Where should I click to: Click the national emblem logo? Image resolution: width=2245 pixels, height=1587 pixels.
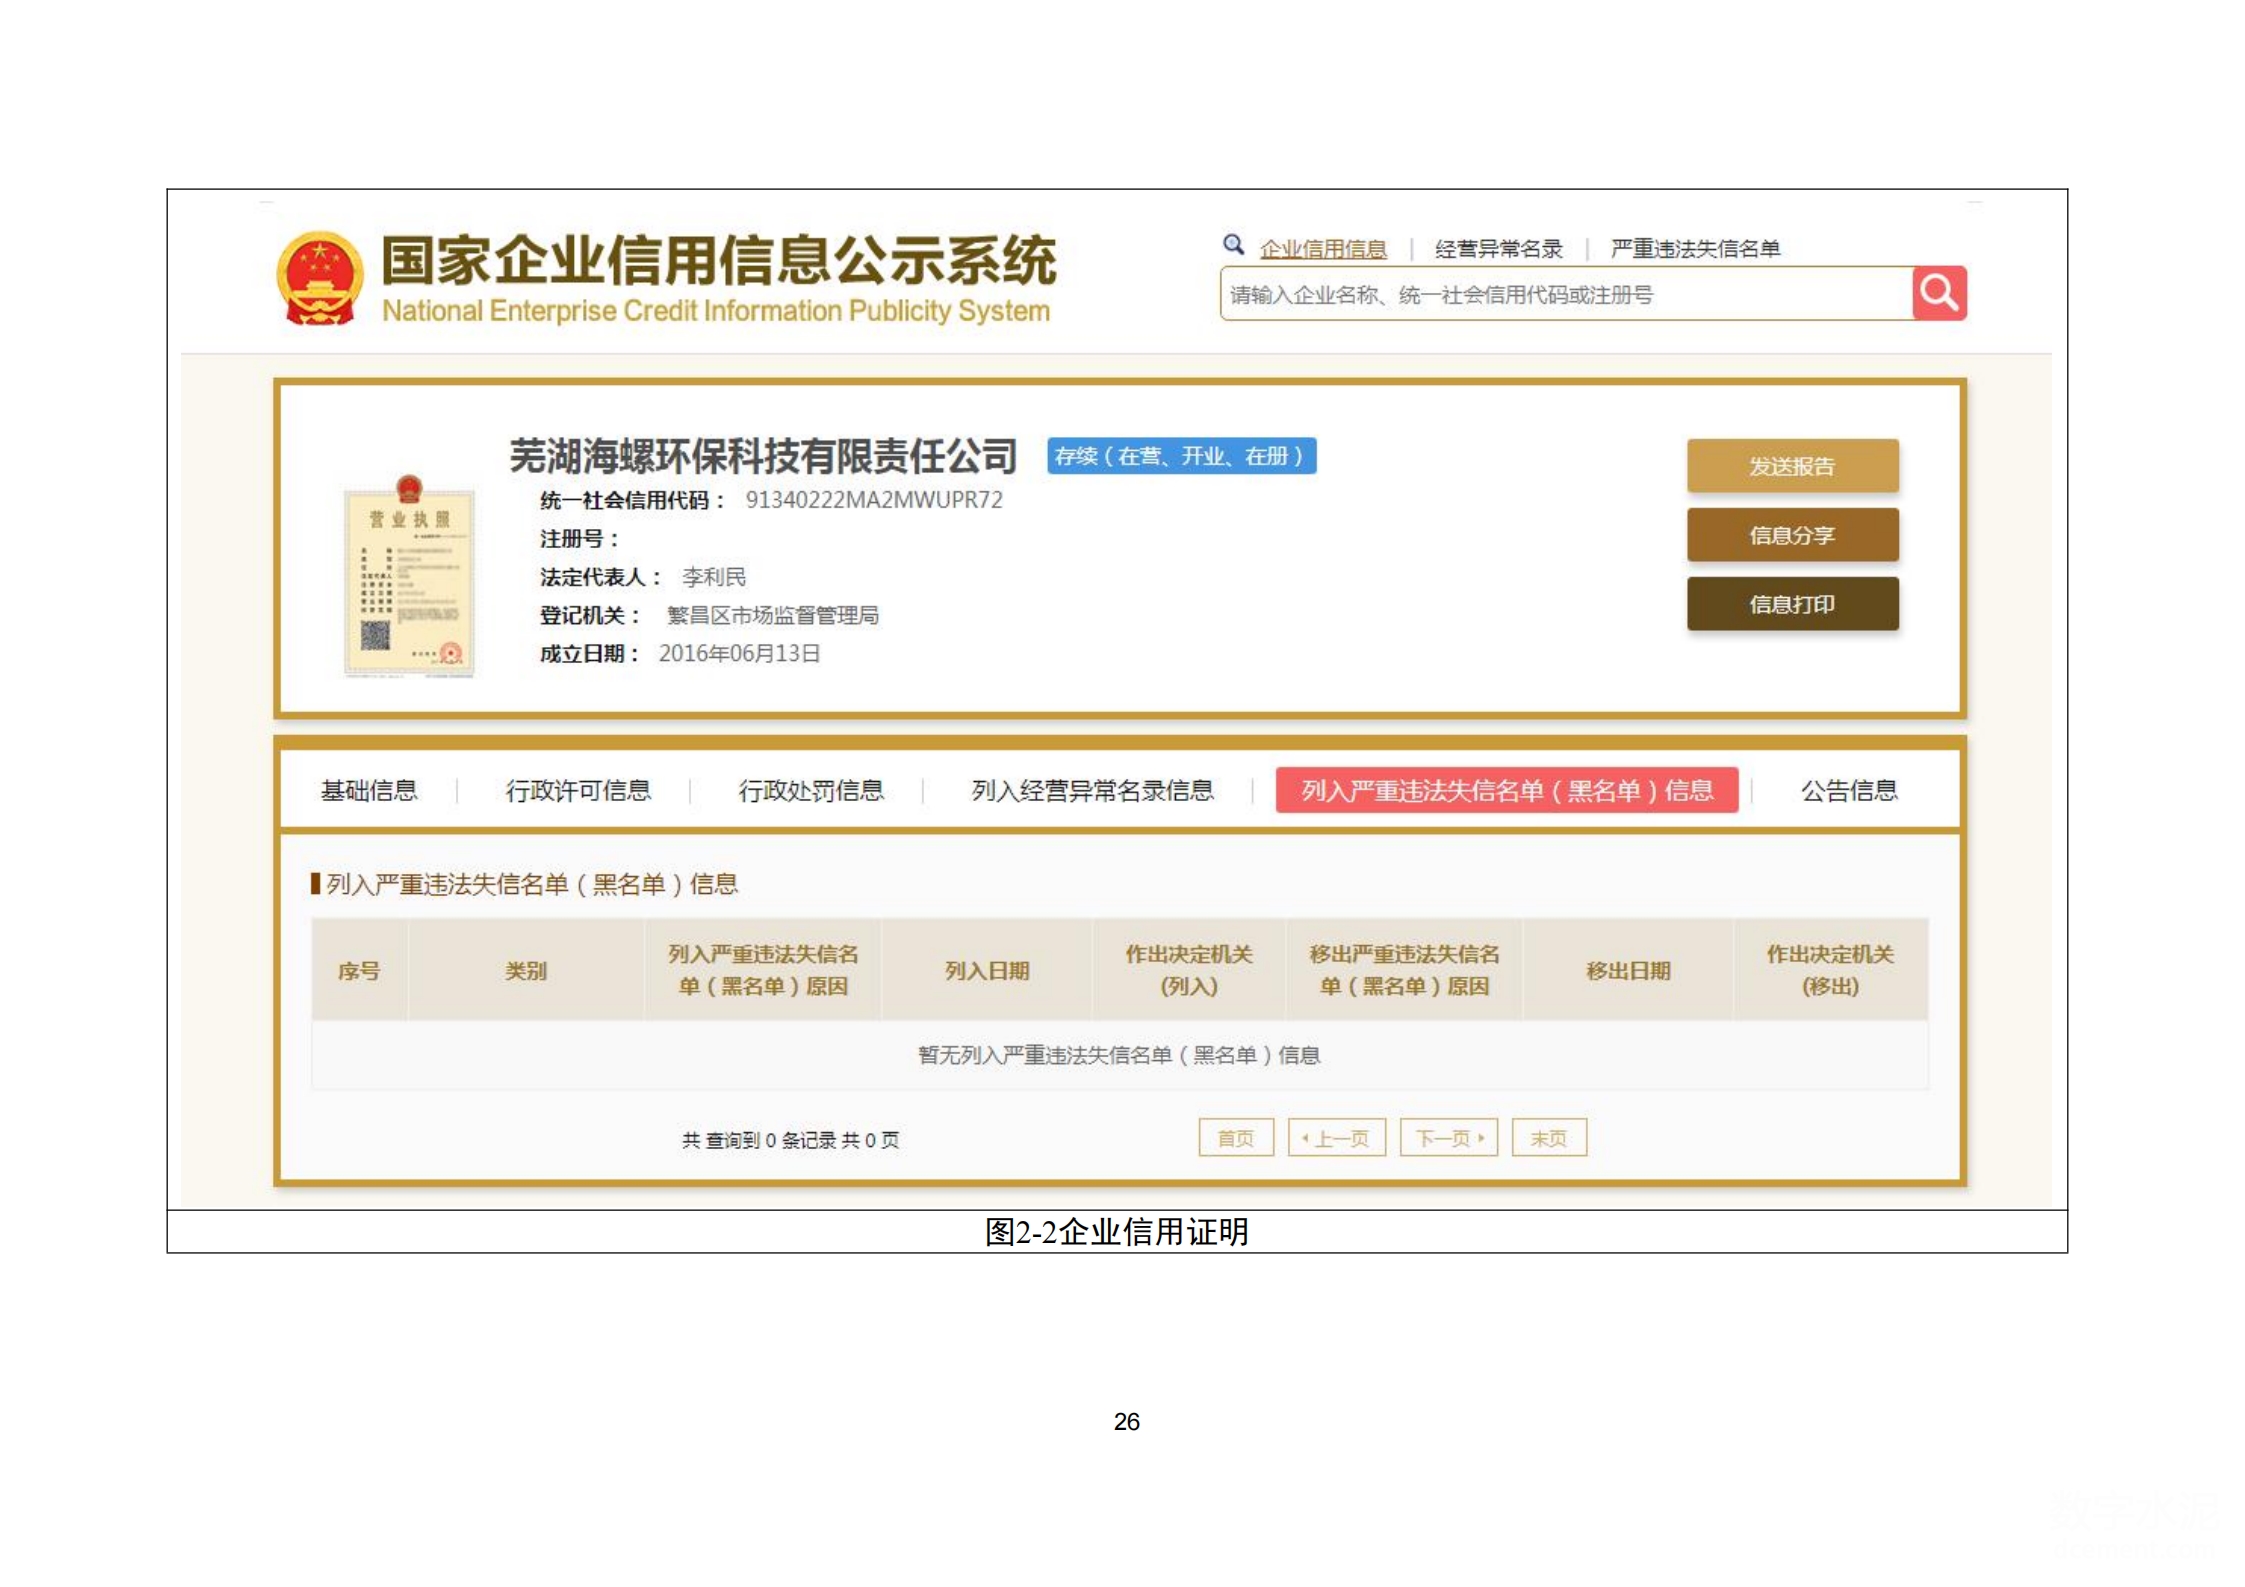coord(319,279)
